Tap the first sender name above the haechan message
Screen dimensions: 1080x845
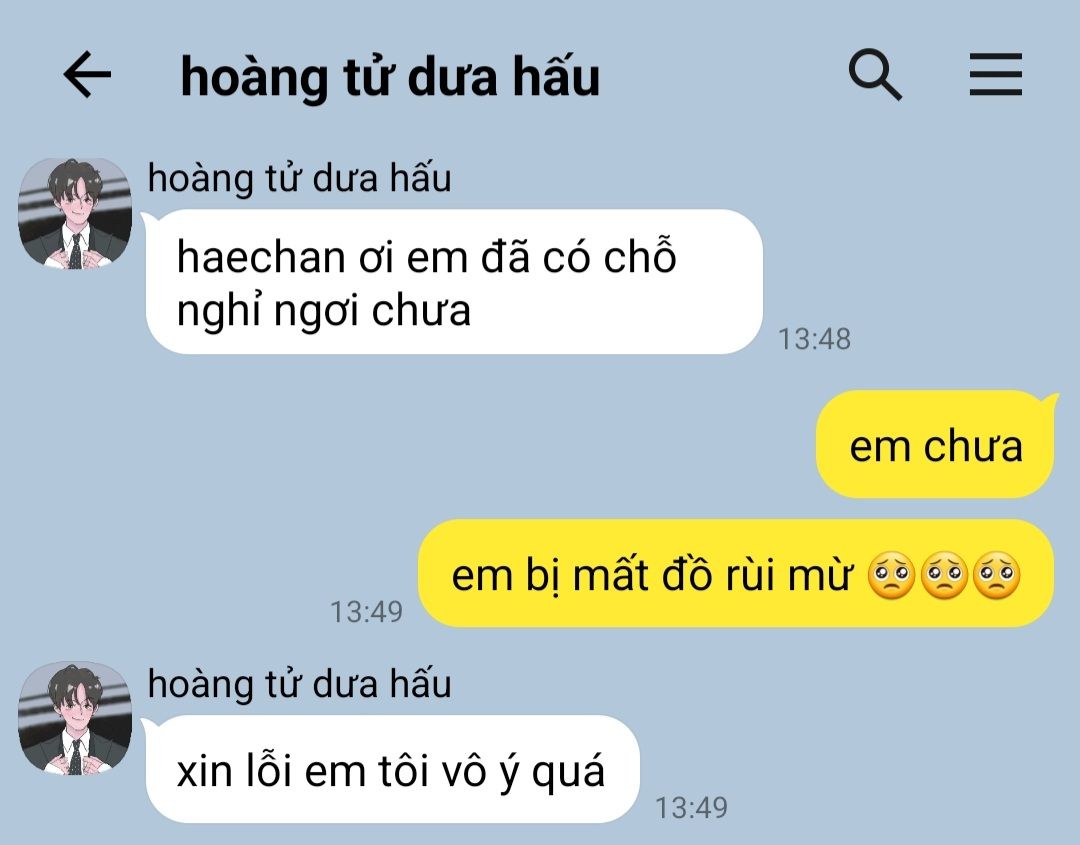pos(300,178)
